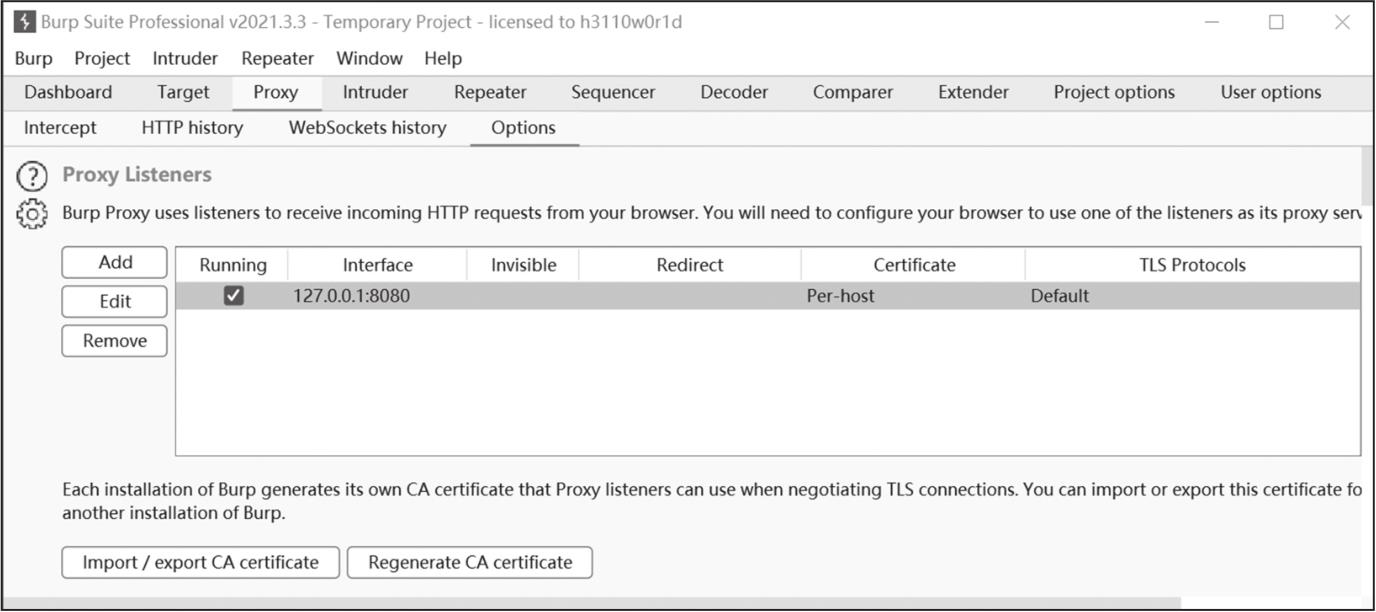Select the Default TLS protocols cell

pos(1193,296)
